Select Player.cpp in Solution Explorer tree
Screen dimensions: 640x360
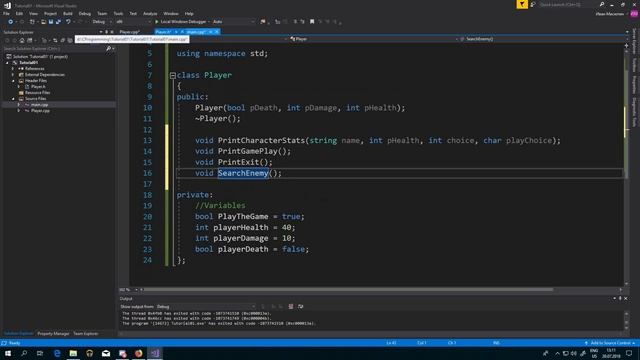coord(40,111)
